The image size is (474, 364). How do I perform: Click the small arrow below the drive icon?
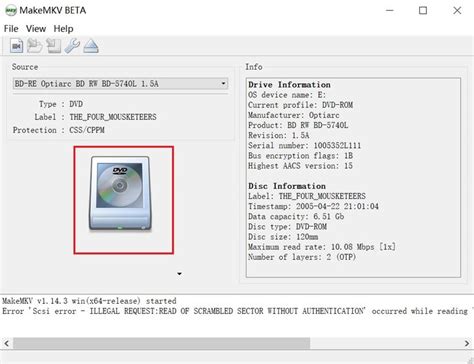(179, 274)
